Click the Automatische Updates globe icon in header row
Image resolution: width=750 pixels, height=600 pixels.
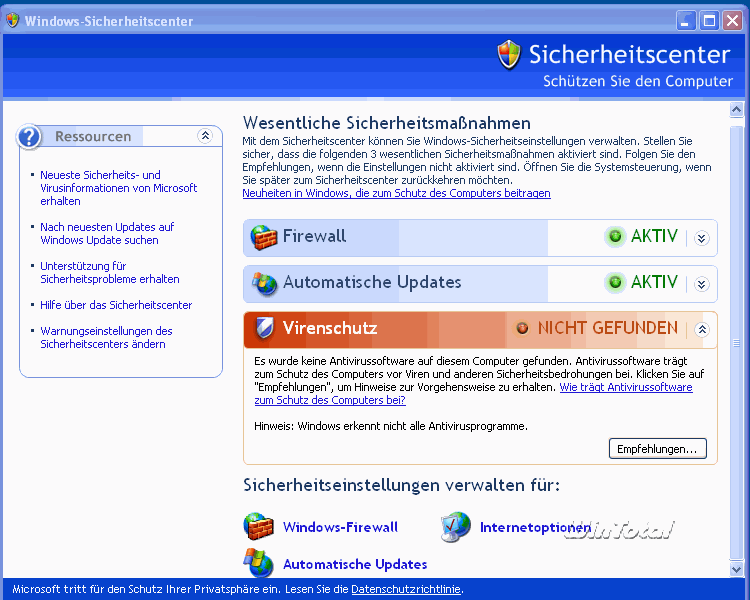265,283
